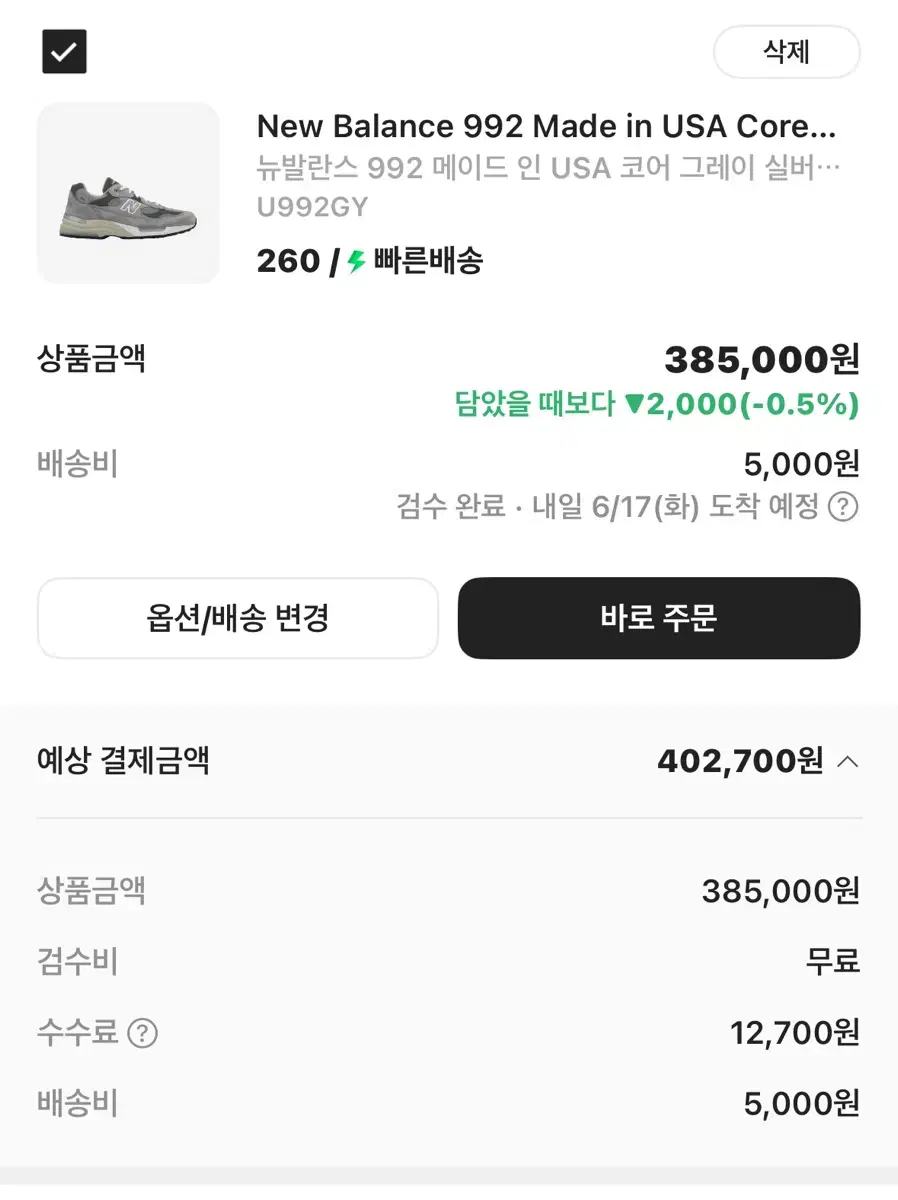The width and height of the screenshot is (898, 1200).
Task: Click the 385,000원 bold product price
Action: [x=761, y=360]
